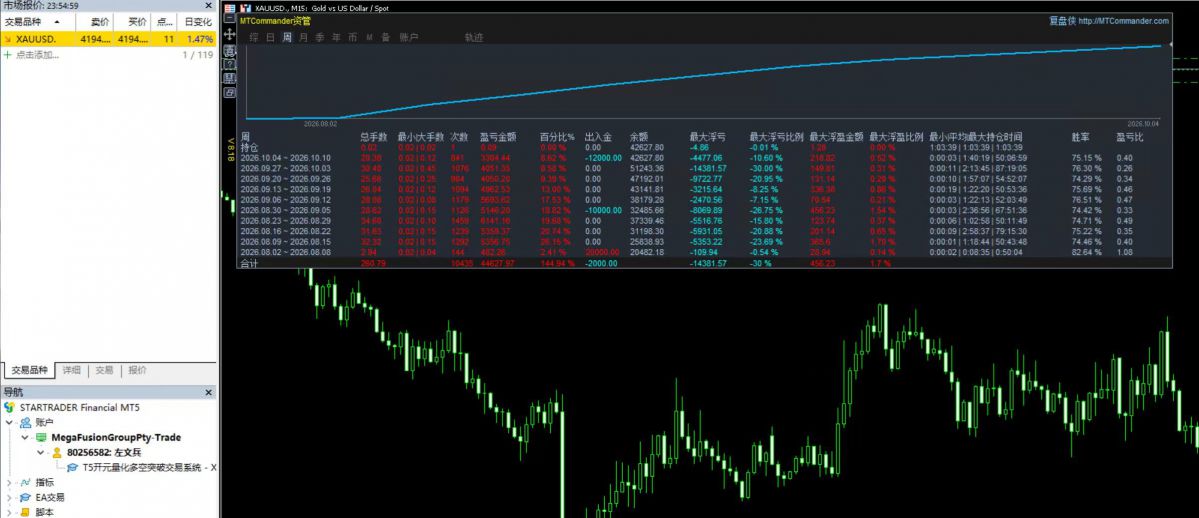Viewport: 1199px width, 518px height.
Task: Click the cap icon beside T5开元量化 expert
Action: point(73,468)
